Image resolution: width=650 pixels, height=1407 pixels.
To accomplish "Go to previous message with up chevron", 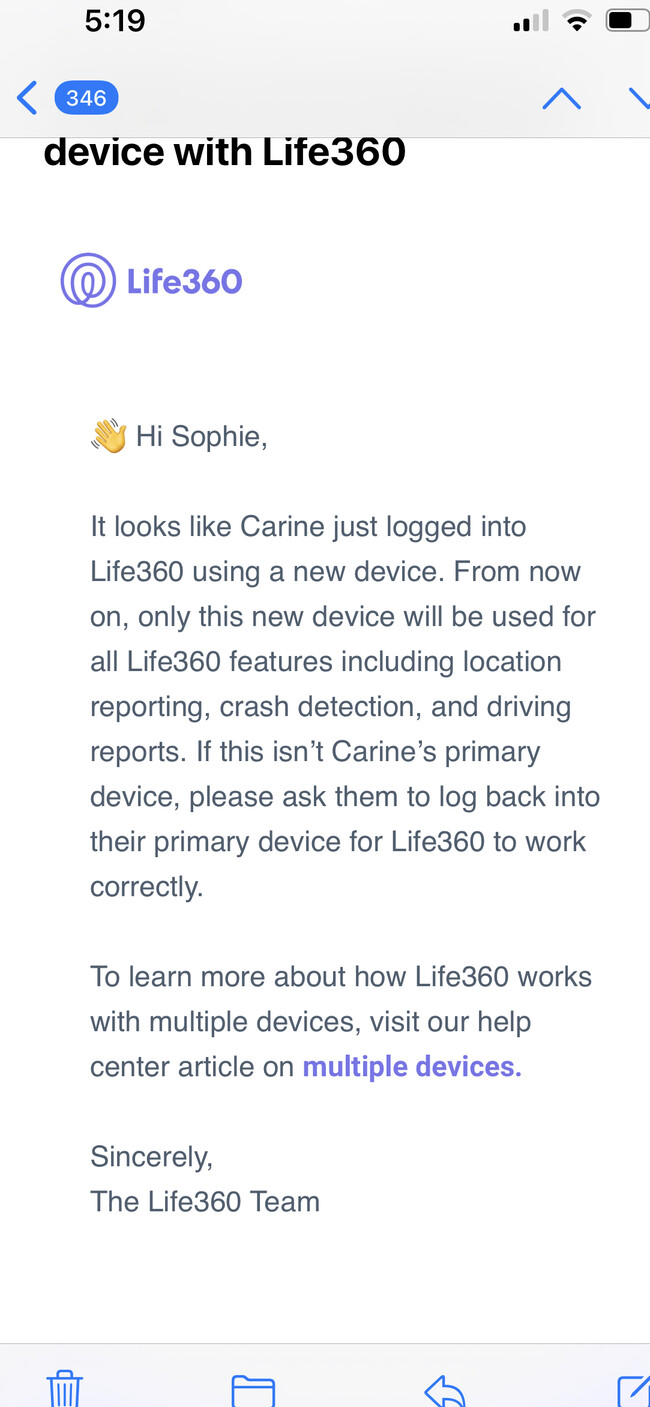I will (x=561, y=98).
